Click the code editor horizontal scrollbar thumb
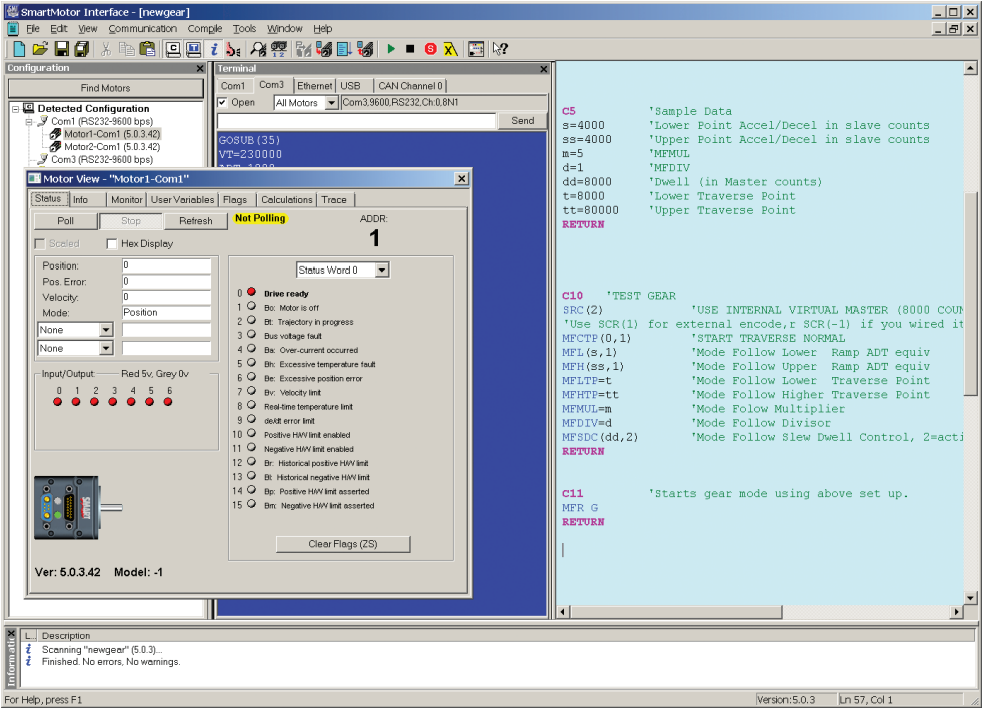The image size is (982, 709). [x=676, y=611]
